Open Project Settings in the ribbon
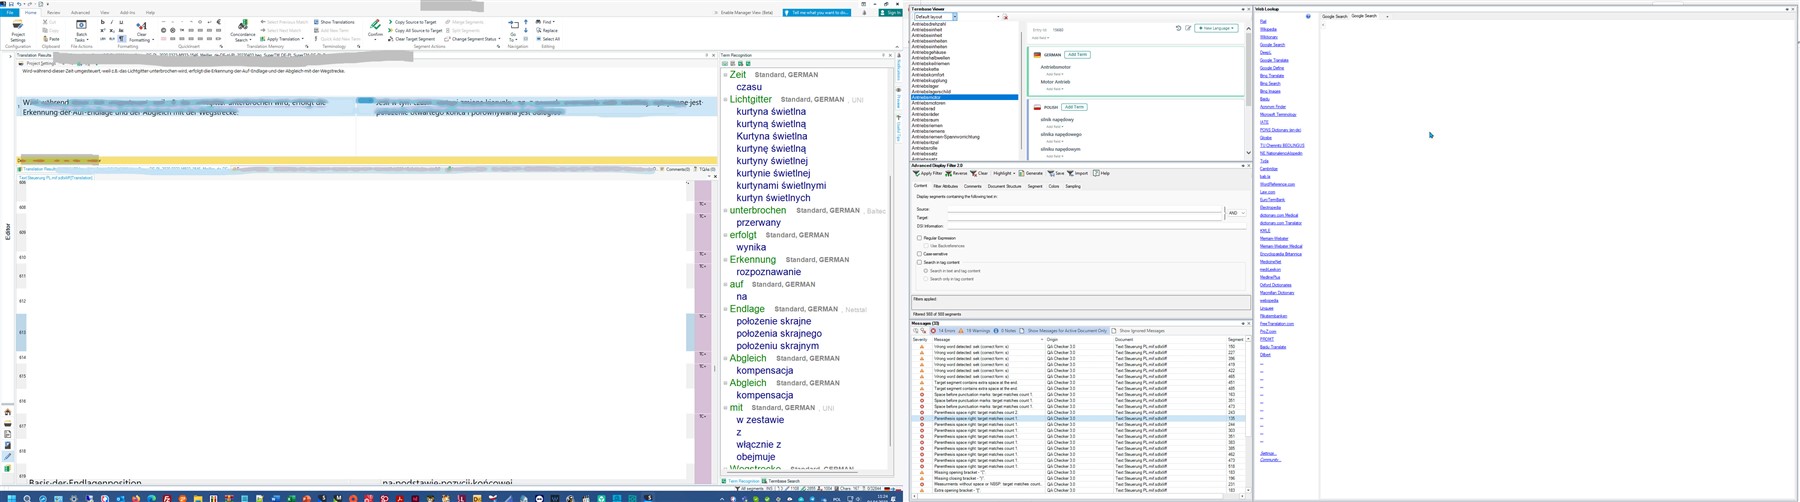 point(18,31)
